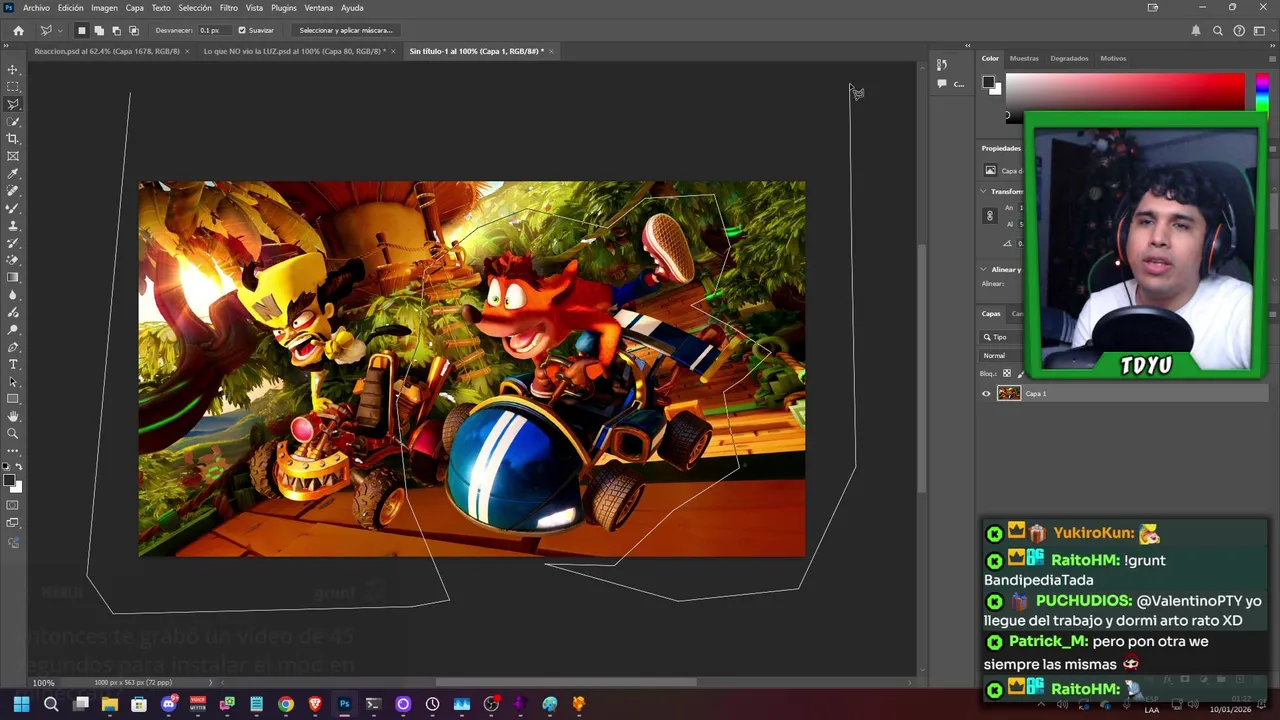The height and width of the screenshot is (720, 1280).
Task: Open the Edit Toolbar three-dots button
Action: [13, 451]
